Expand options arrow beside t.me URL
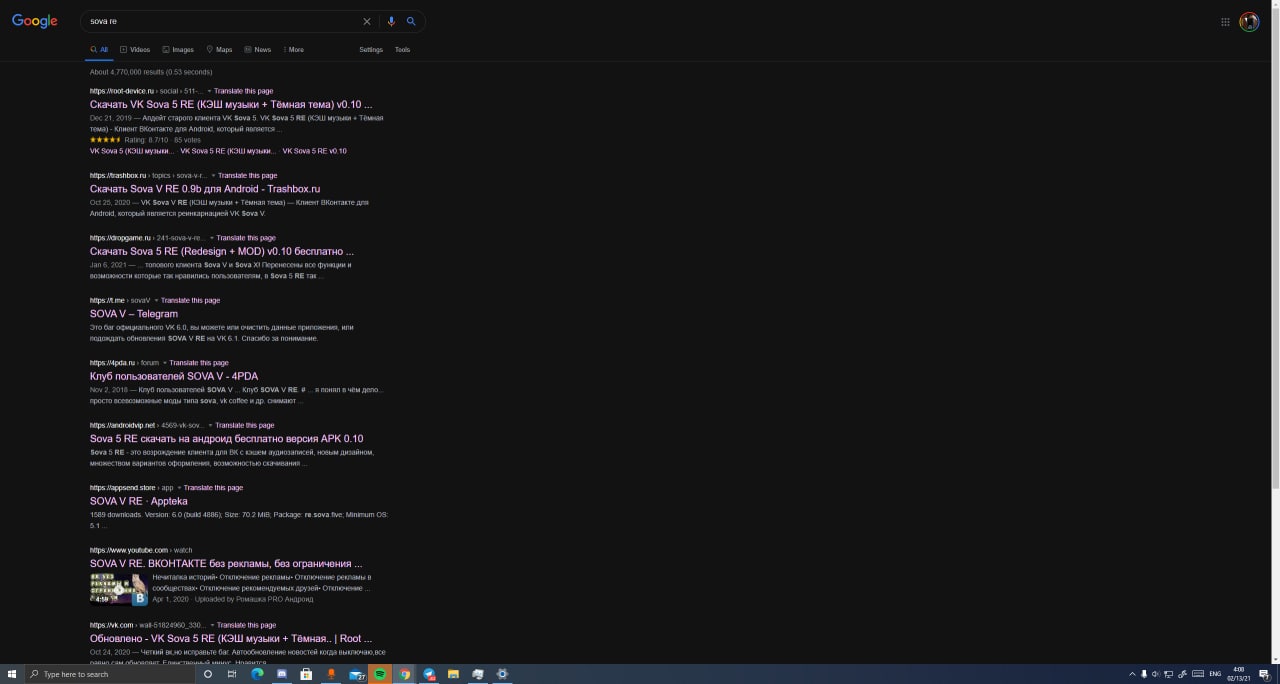 coord(156,301)
